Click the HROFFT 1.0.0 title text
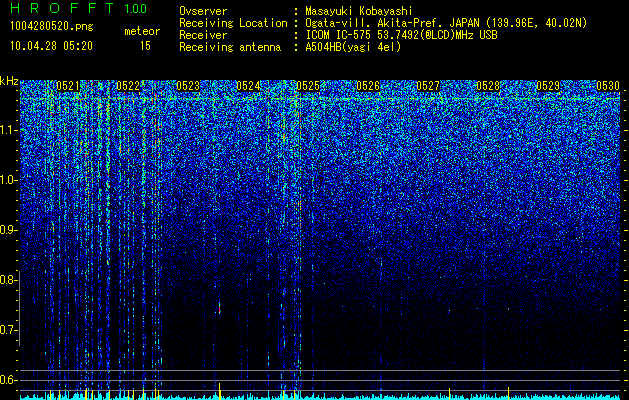The height and width of the screenshot is (400, 629). click(x=78, y=8)
